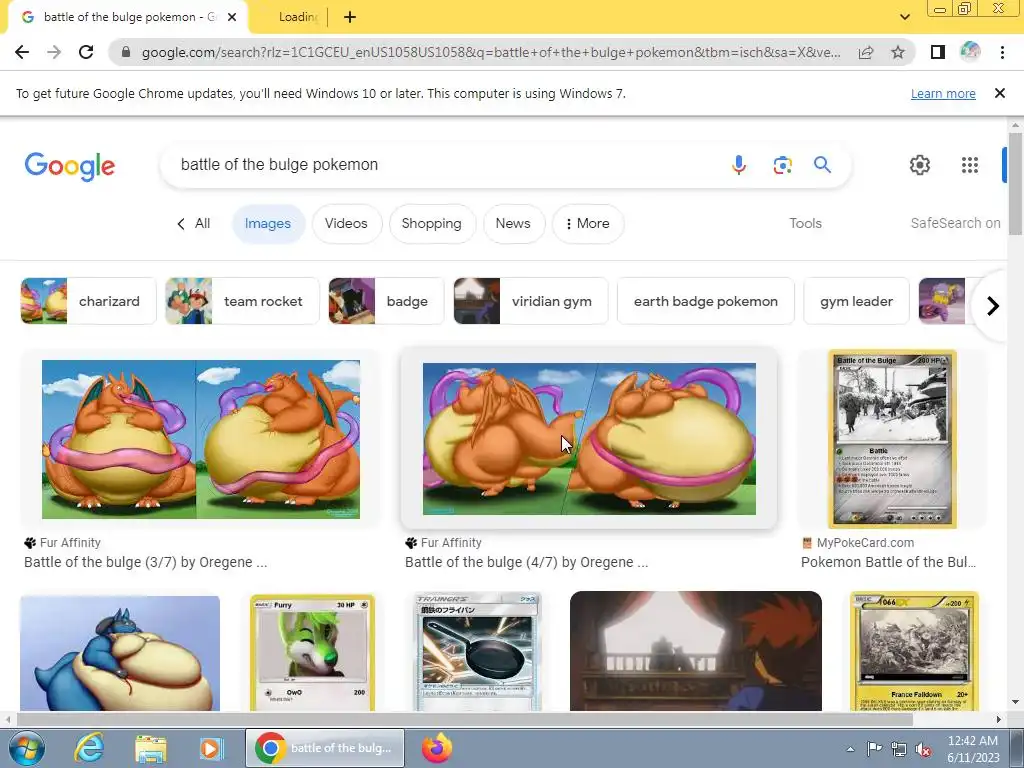Expand the More search categories menu

tap(588, 223)
